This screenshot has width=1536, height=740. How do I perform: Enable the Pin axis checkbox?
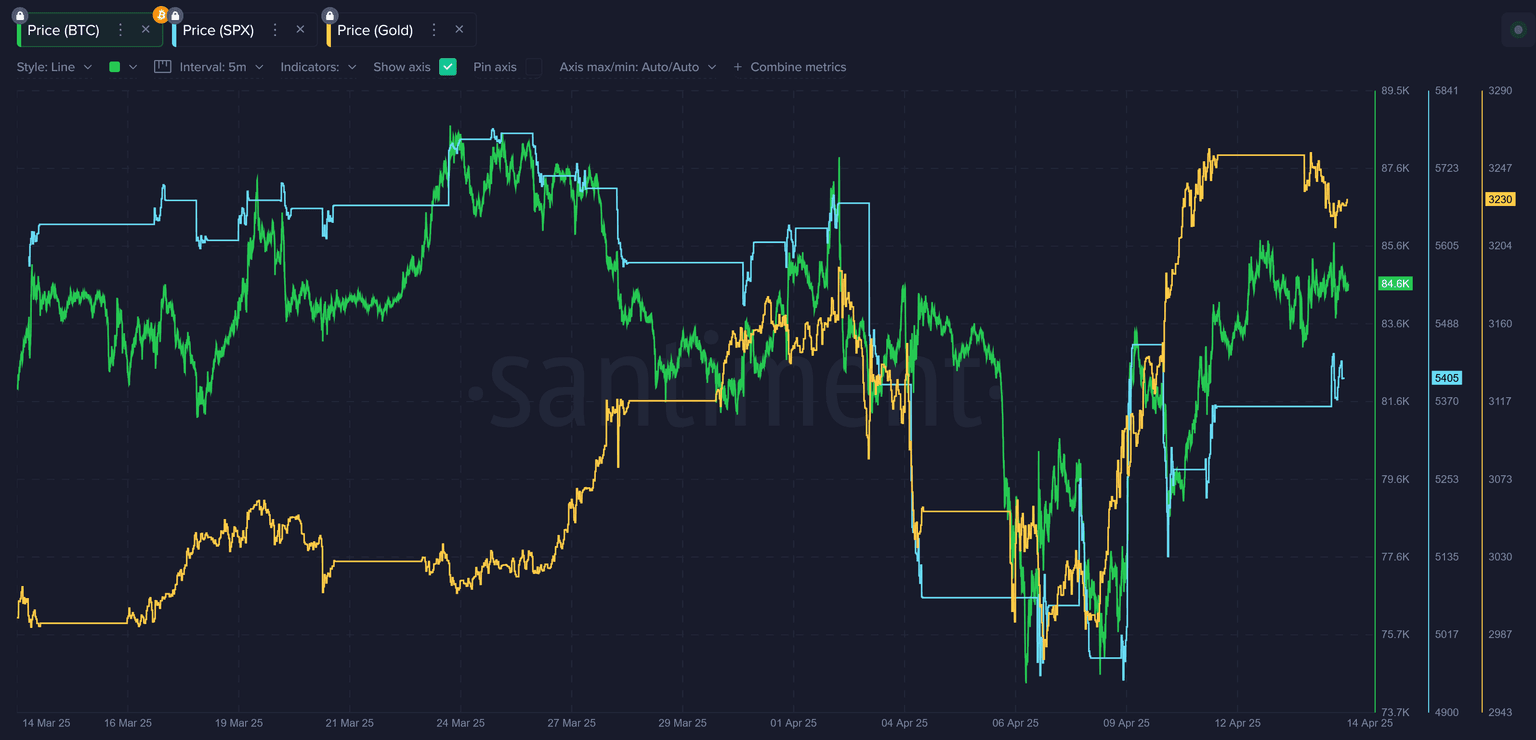[534, 67]
